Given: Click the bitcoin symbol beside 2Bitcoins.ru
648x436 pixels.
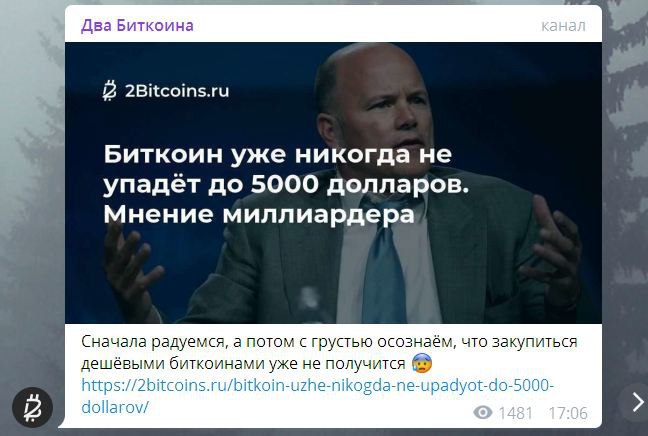Looking at the screenshot, I should pyautogui.click(x=110, y=91).
